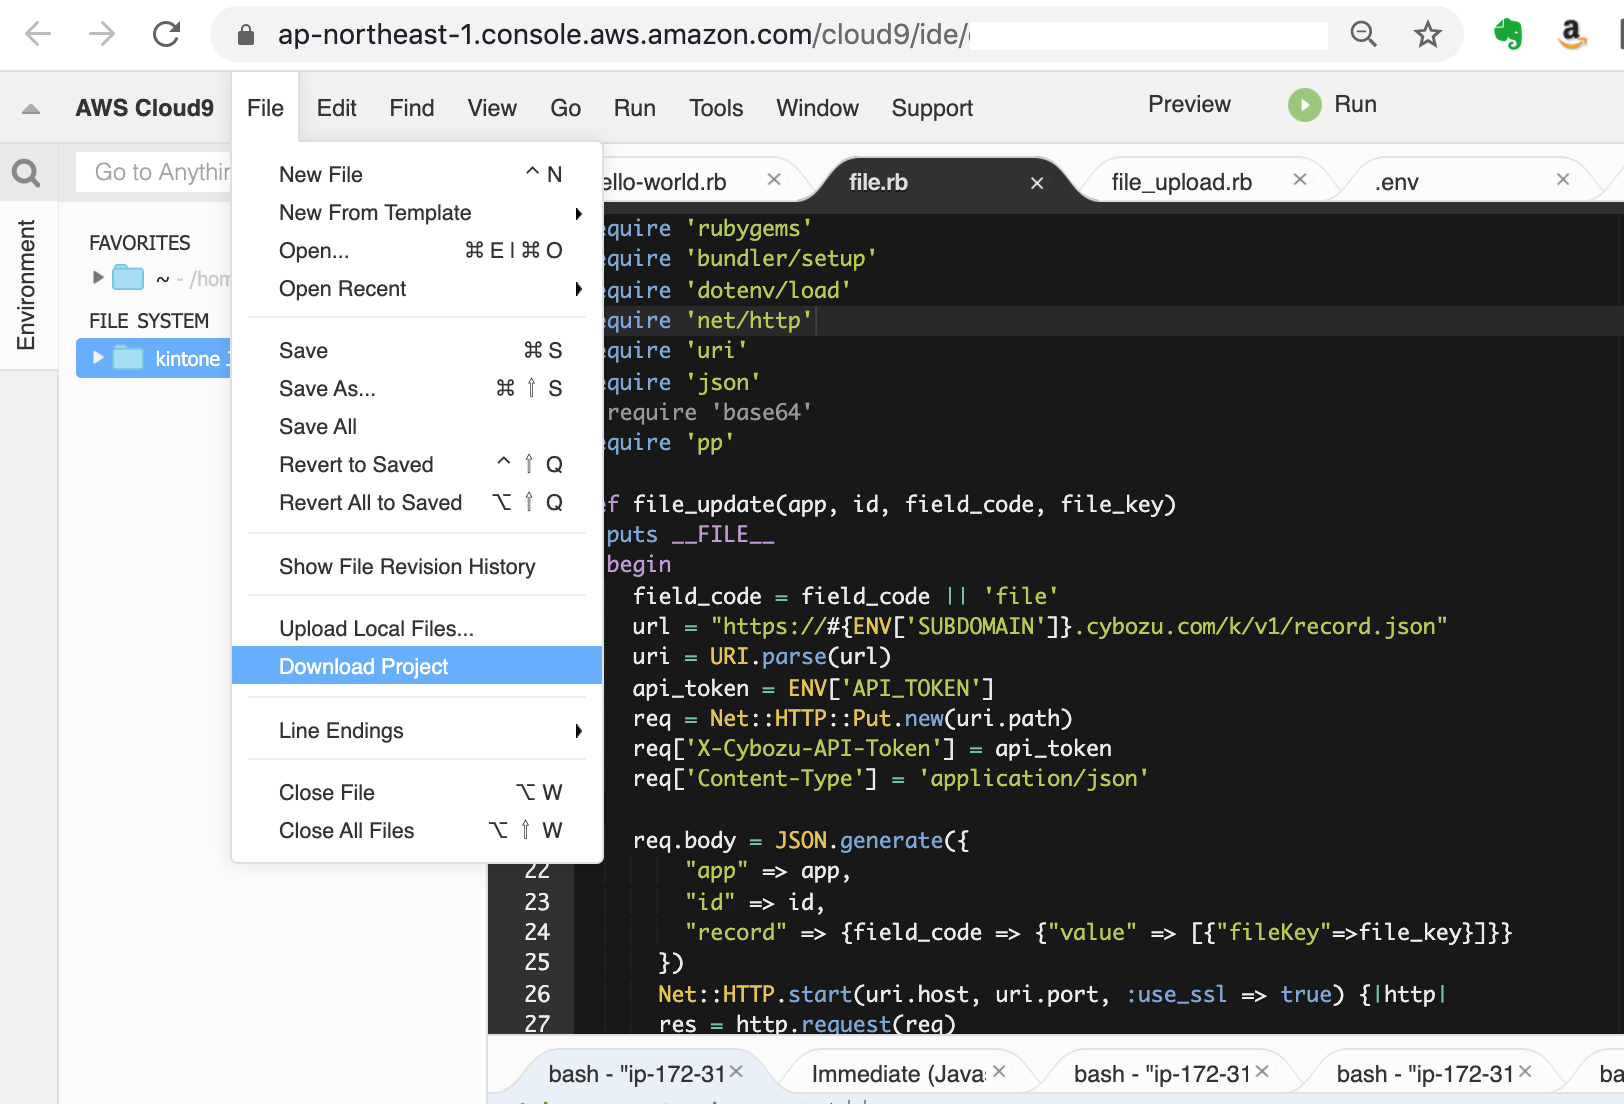The image size is (1624, 1104).
Task: Open the zoom magnifier in address bar
Action: coord(1363,34)
